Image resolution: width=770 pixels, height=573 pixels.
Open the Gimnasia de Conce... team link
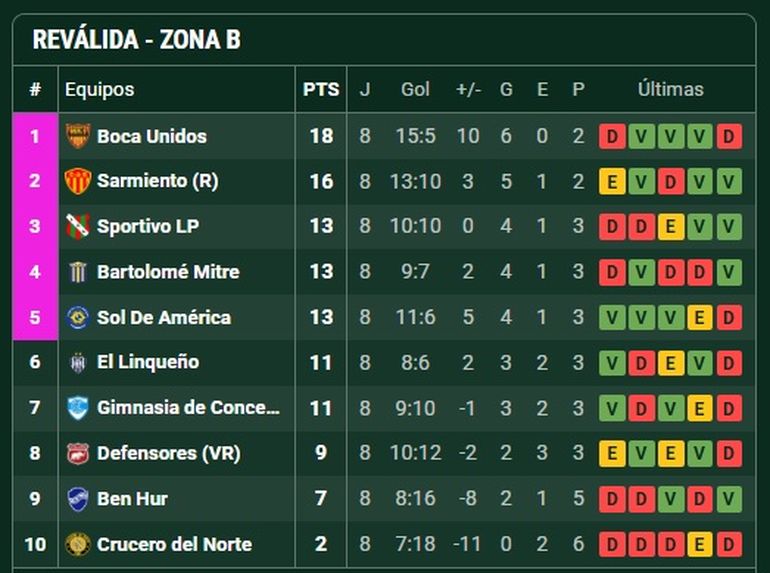[x=189, y=408]
